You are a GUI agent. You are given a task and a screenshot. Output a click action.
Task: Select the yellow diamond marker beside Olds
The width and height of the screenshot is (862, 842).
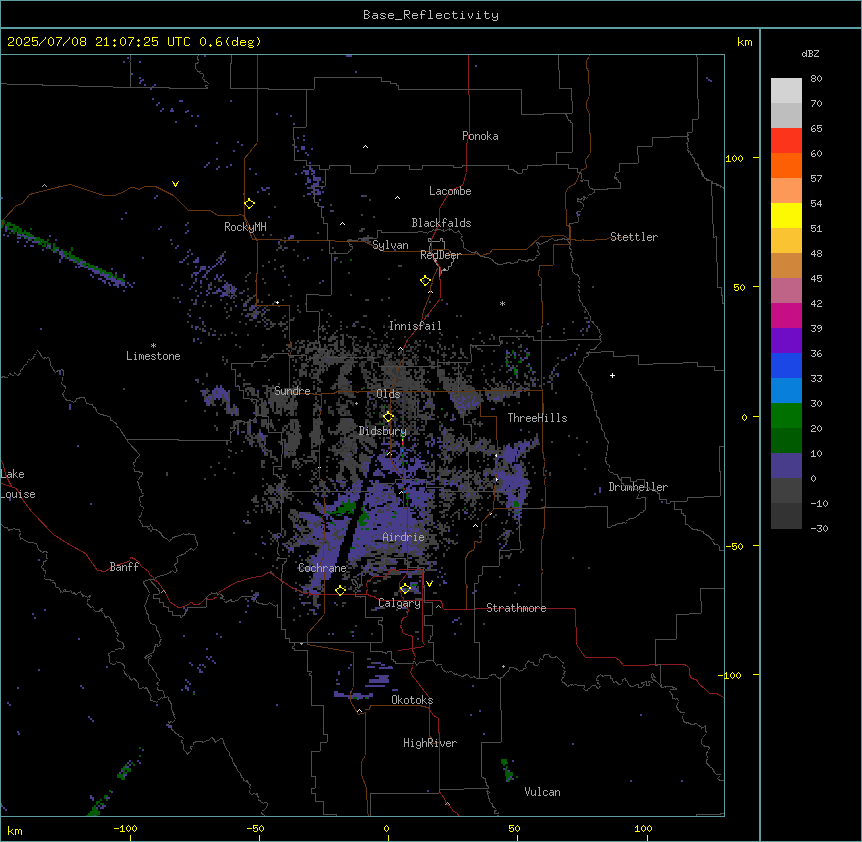[388, 416]
